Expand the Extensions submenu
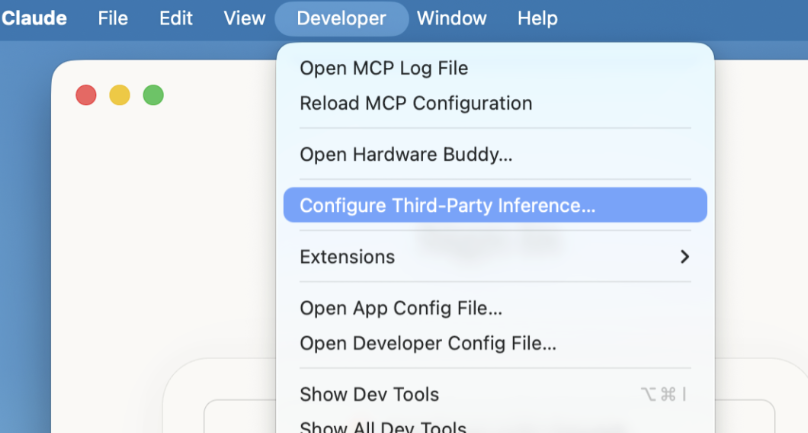 (495, 257)
